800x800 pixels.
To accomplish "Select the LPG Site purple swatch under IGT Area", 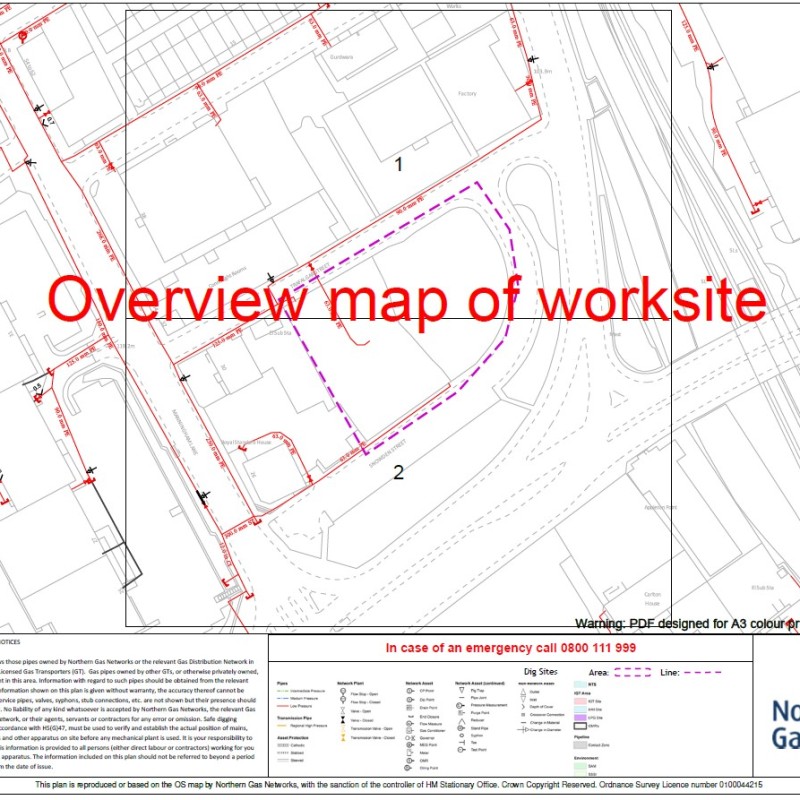I will pos(580,718).
